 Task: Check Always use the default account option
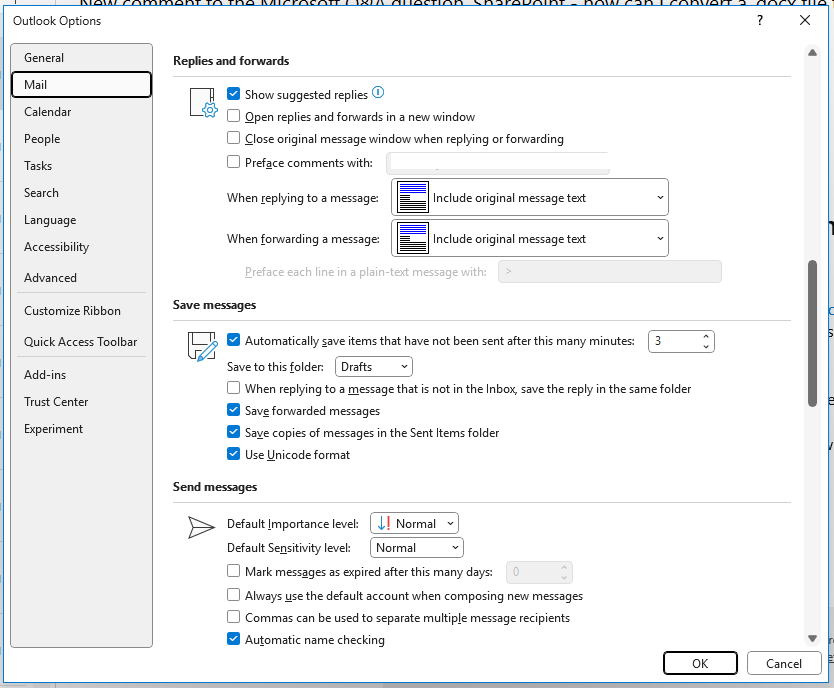point(233,595)
